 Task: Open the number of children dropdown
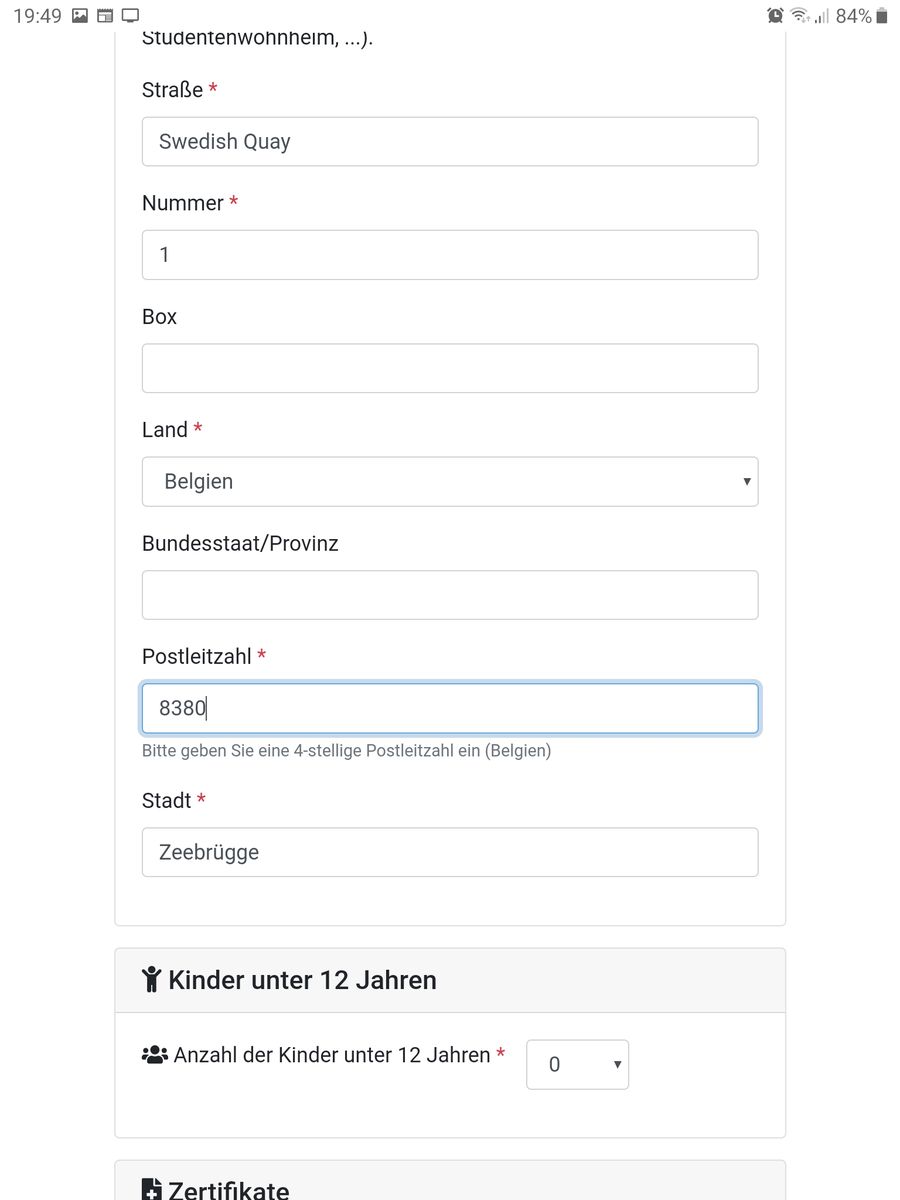click(577, 1065)
